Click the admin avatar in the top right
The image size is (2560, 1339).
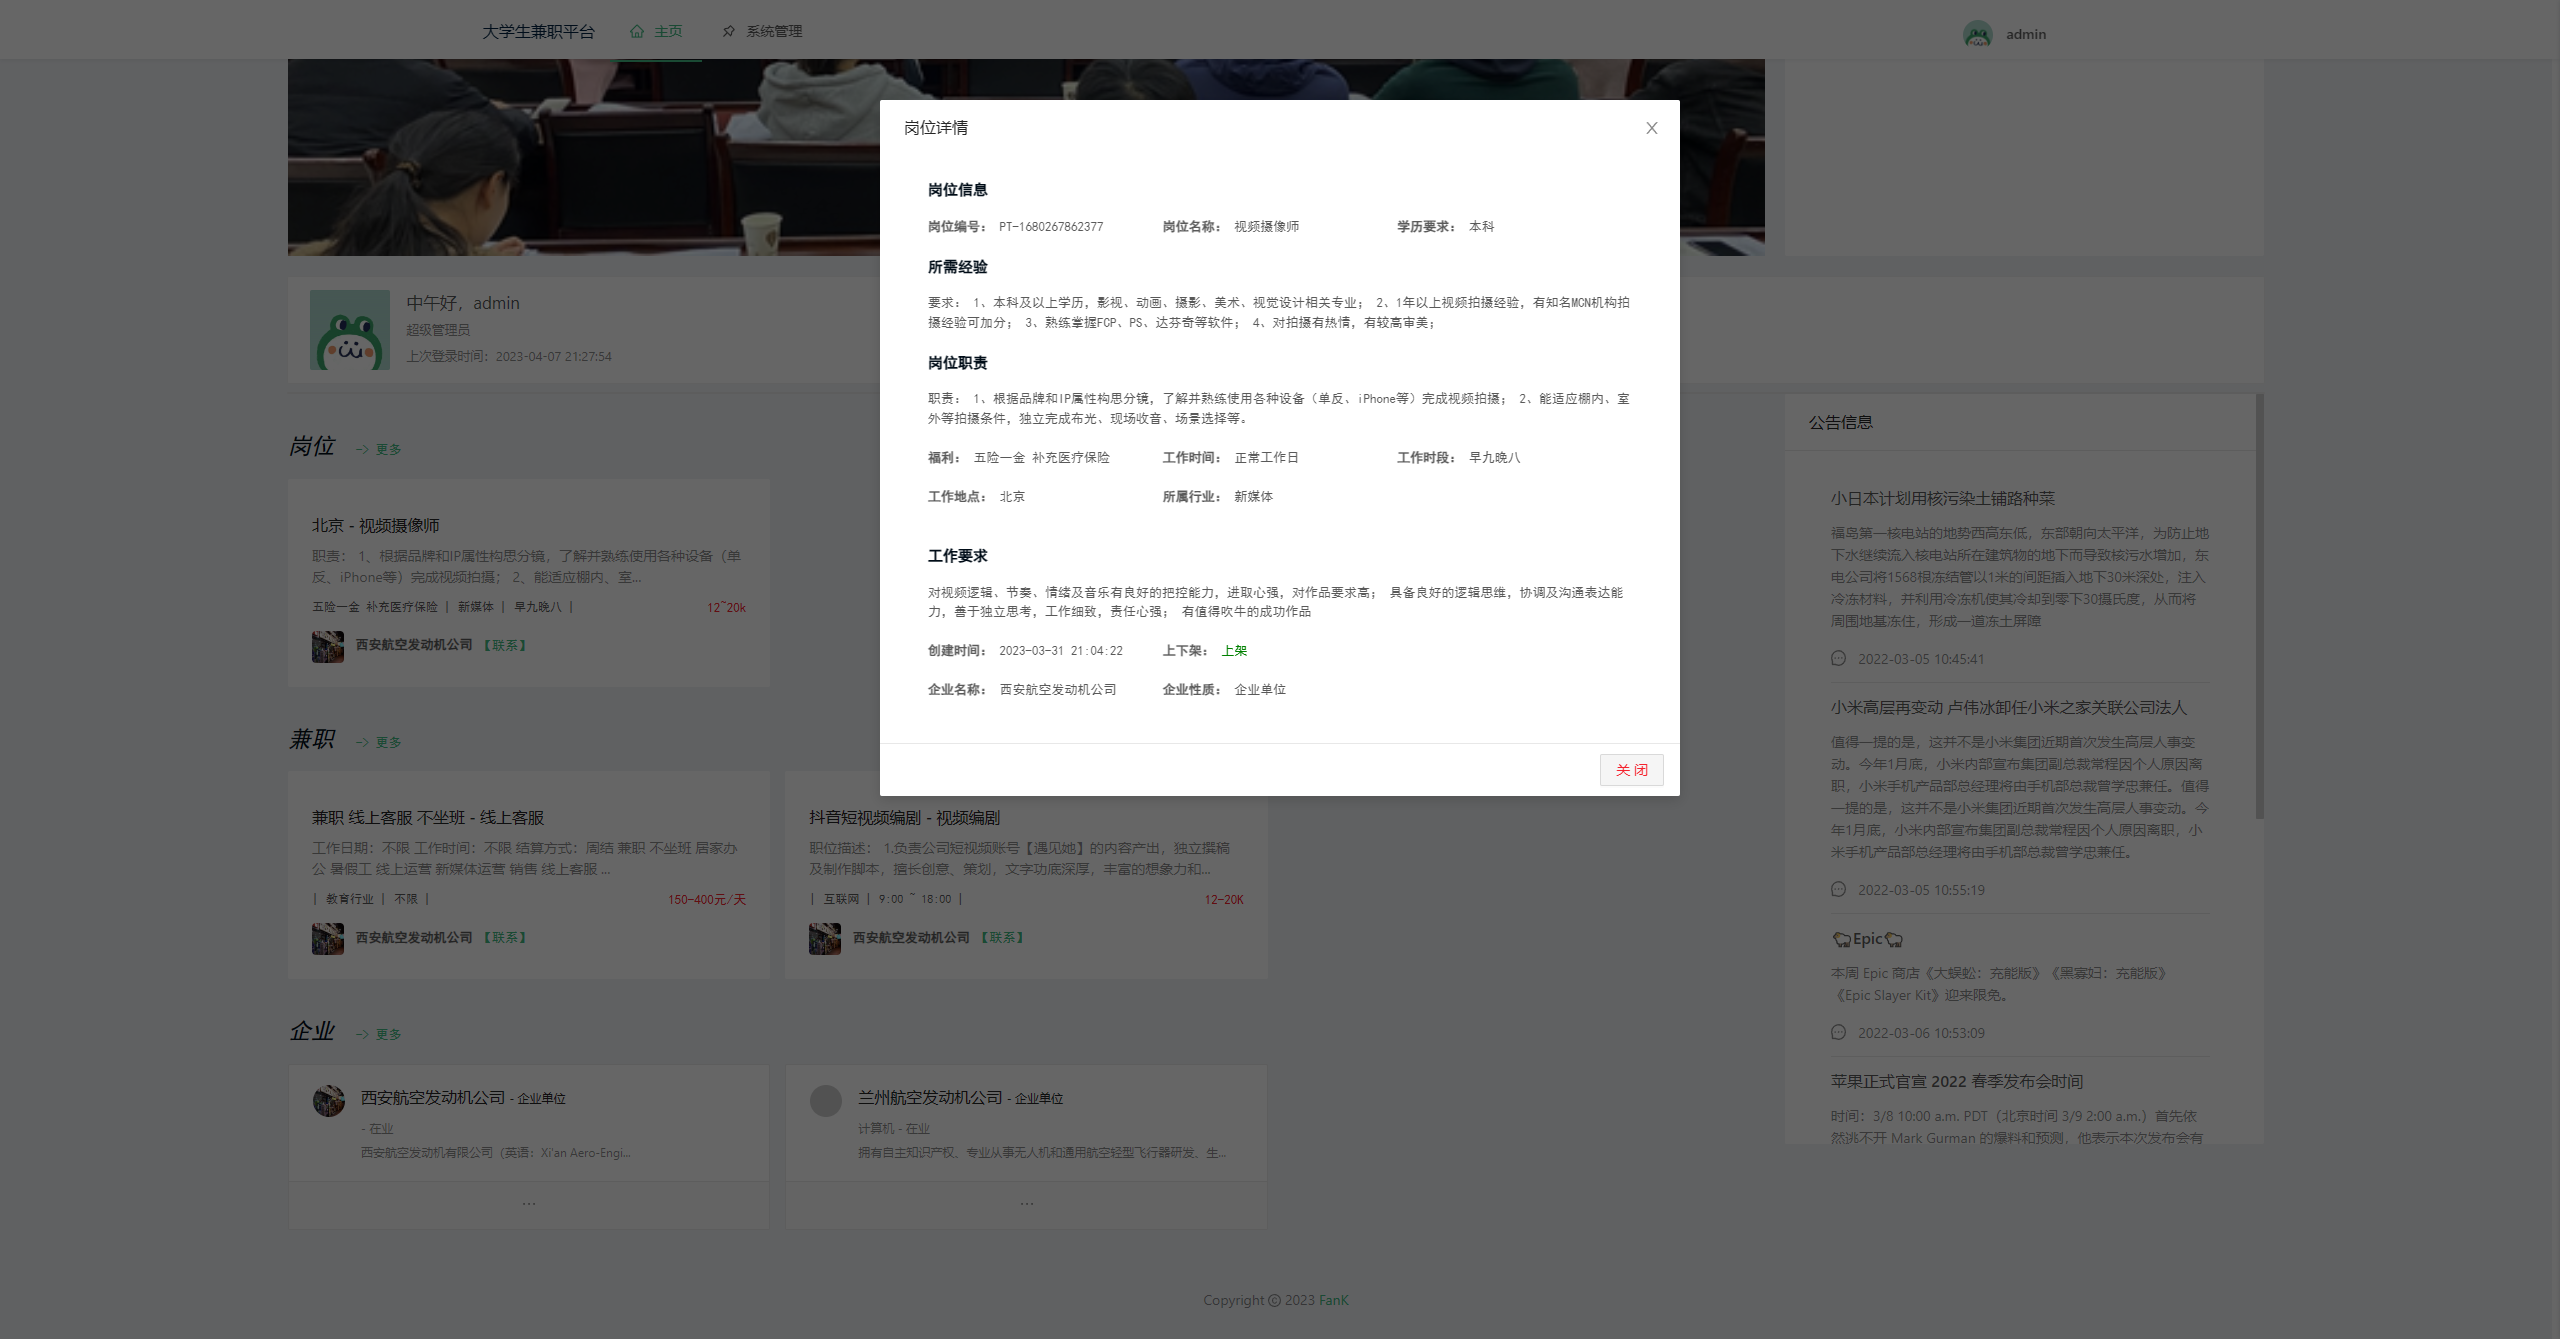coord(1978,33)
